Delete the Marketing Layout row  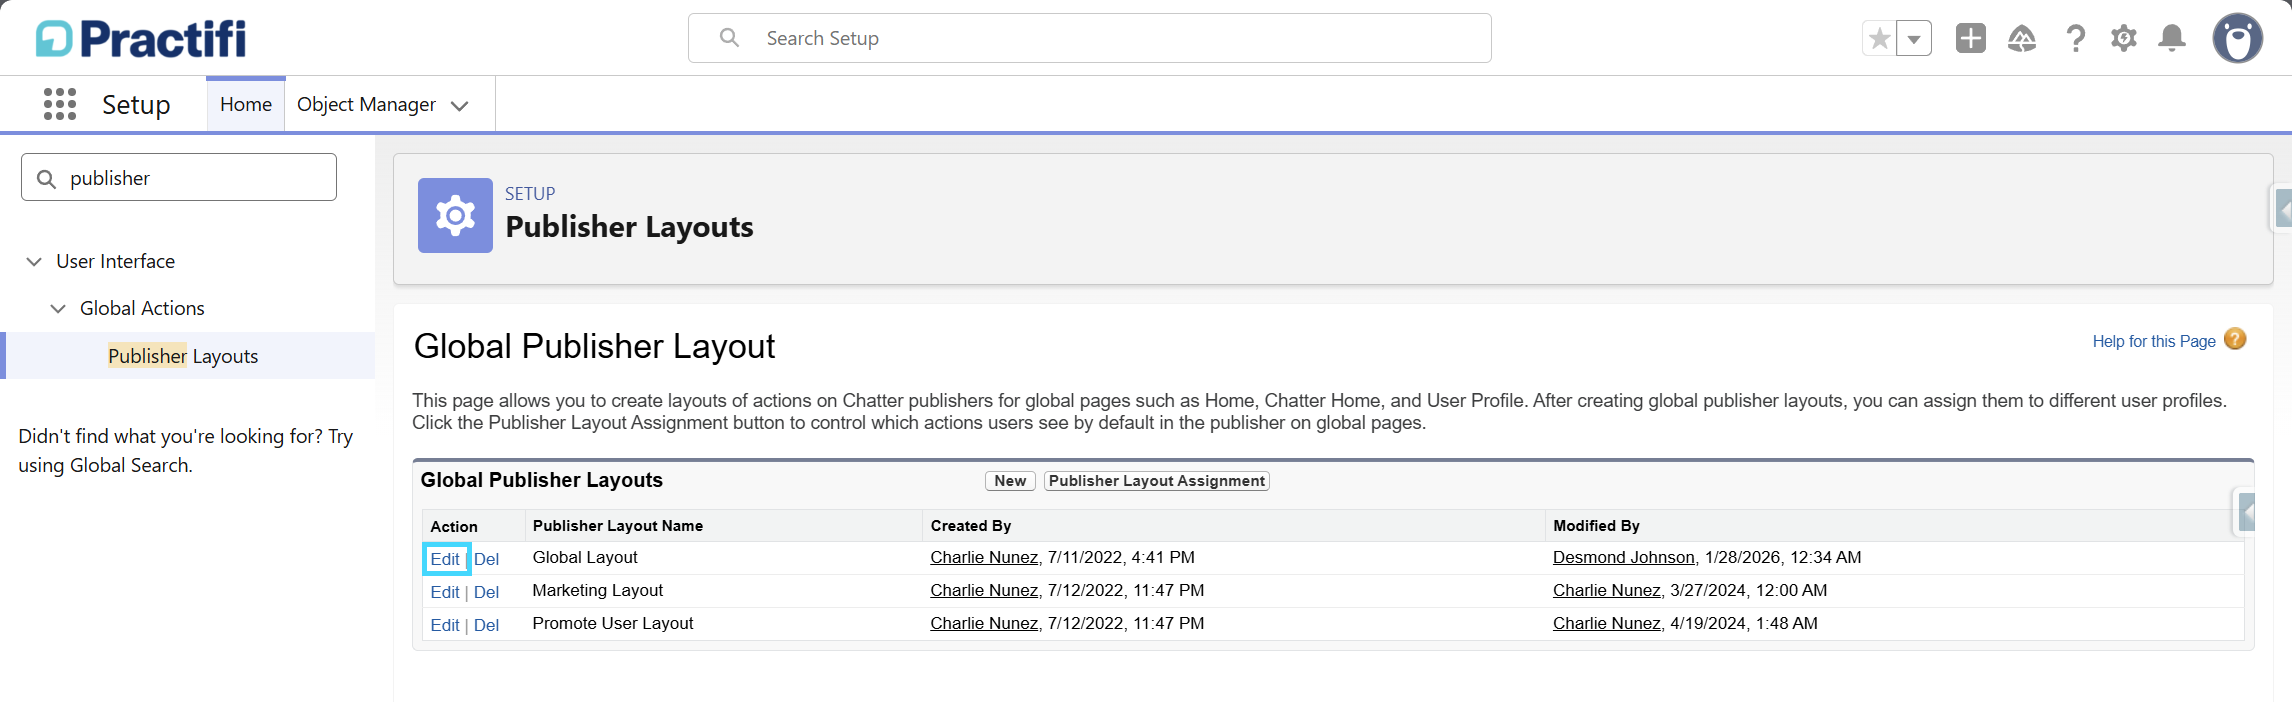486,592
